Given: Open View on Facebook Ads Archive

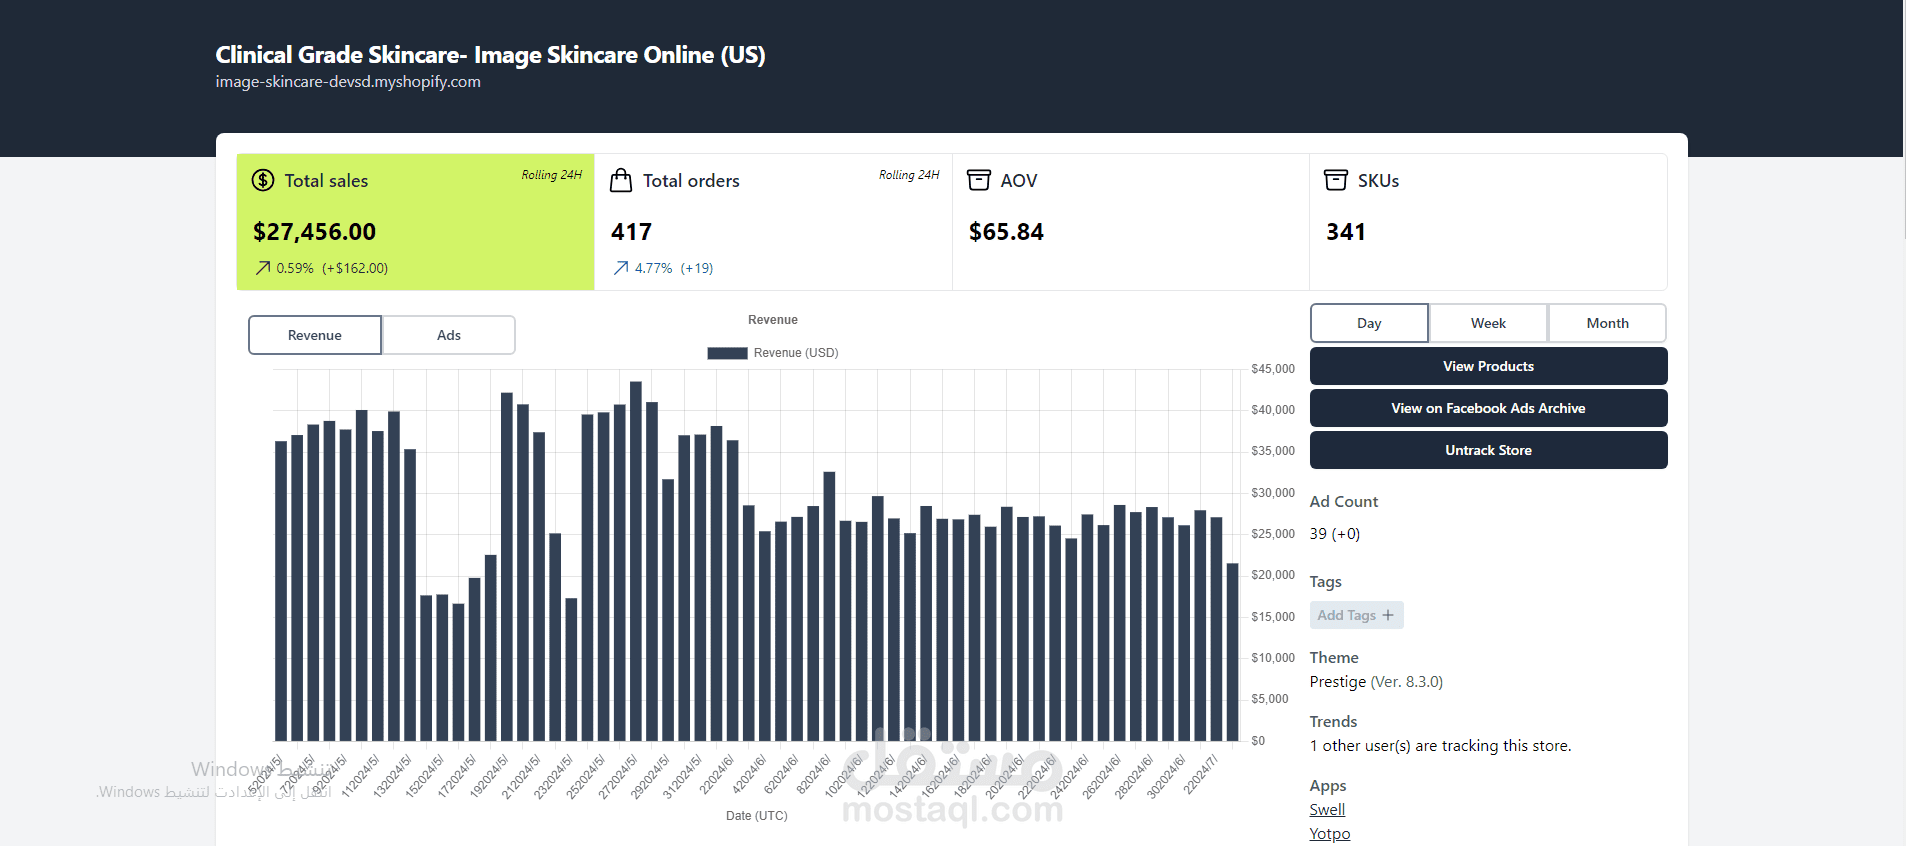Looking at the screenshot, I should tap(1488, 408).
